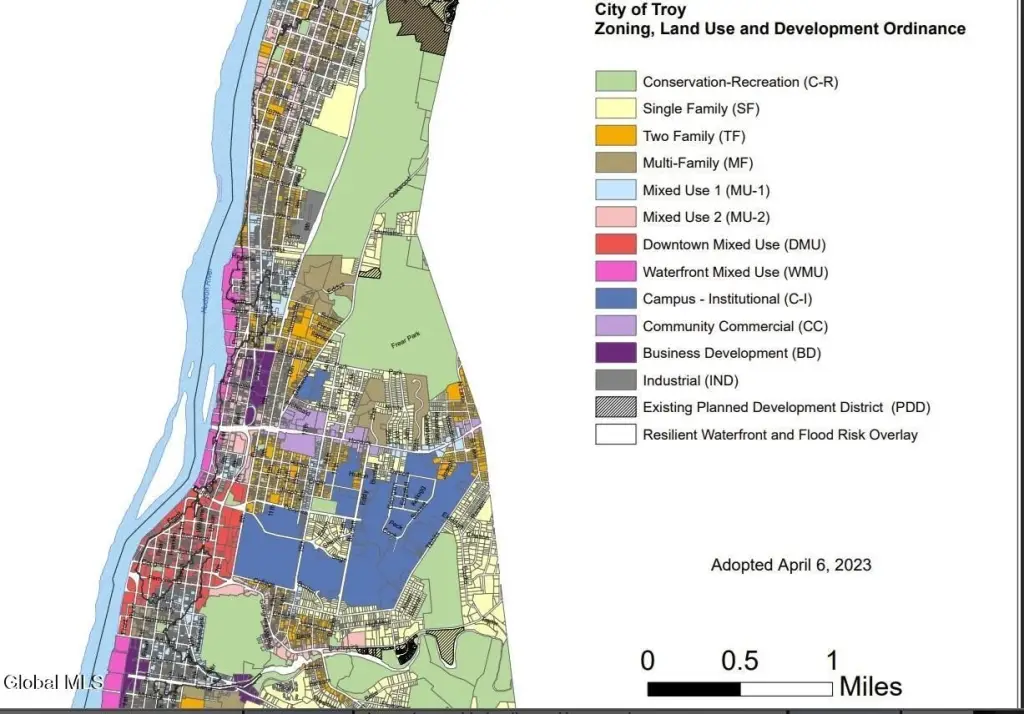Pick the Multi-Family tan legend swatch
The width and height of the screenshot is (1024, 714).
coord(614,163)
